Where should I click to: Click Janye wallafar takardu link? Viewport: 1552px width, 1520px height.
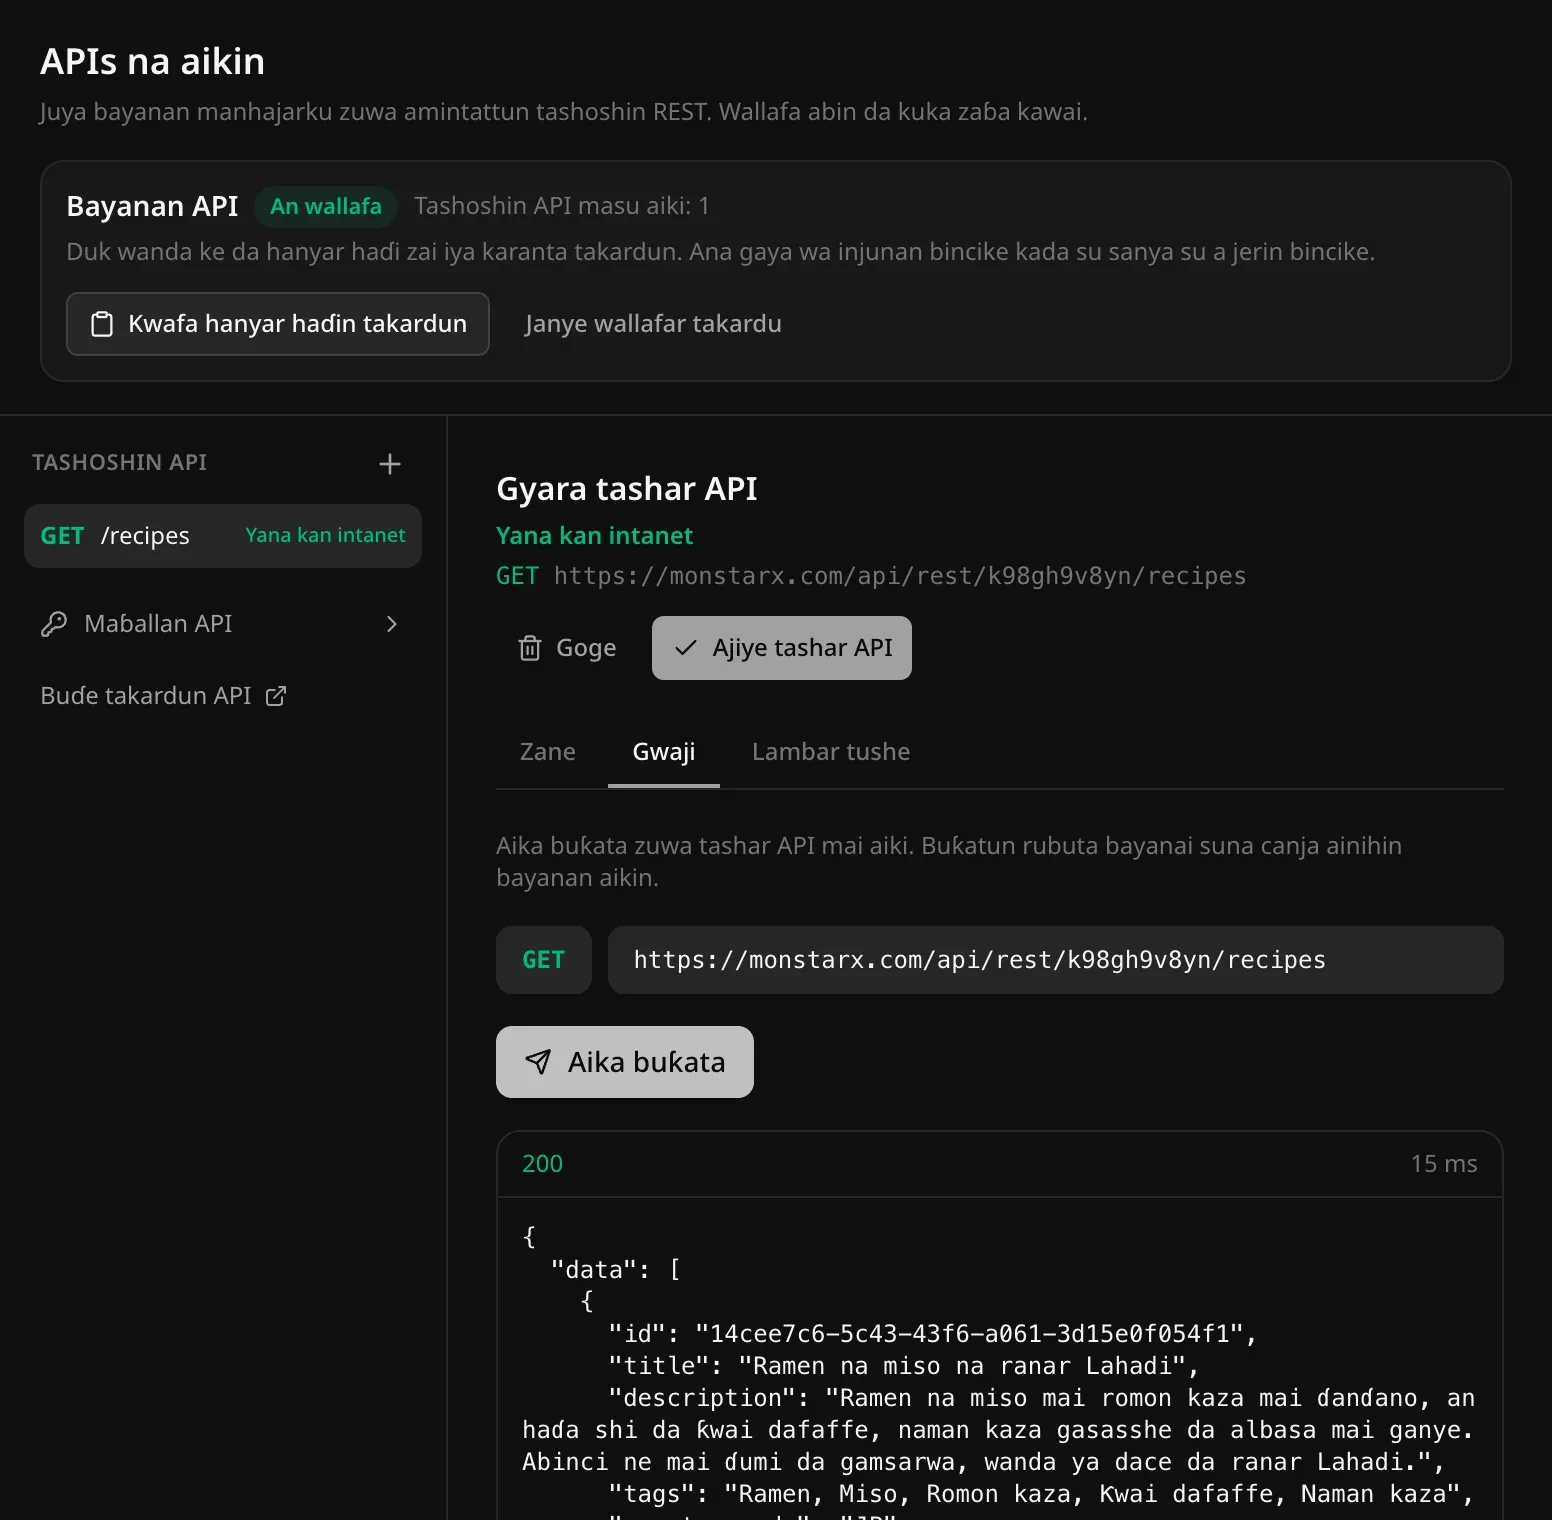(653, 324)
